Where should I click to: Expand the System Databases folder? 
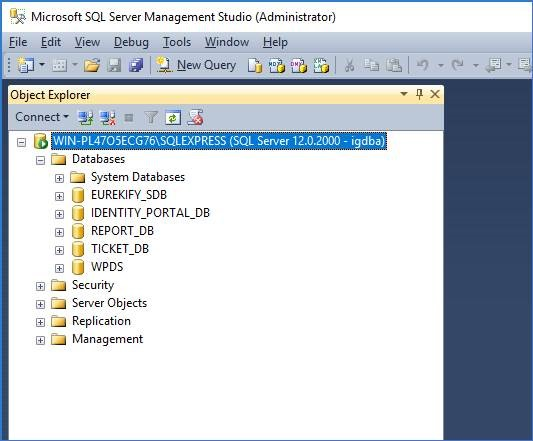(59, 178)
